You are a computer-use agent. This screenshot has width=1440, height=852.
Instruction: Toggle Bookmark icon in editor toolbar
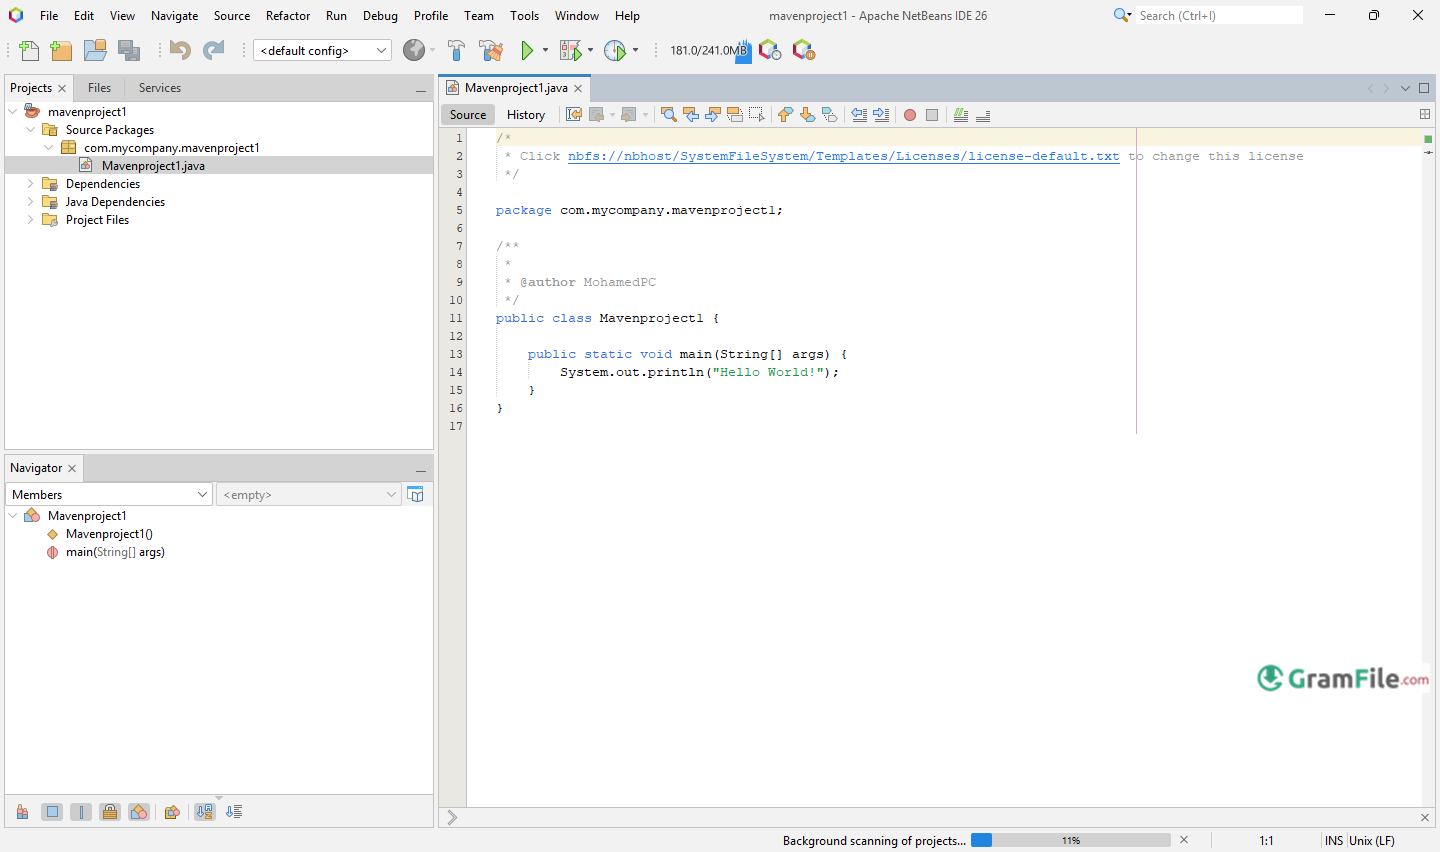(829, 115)
